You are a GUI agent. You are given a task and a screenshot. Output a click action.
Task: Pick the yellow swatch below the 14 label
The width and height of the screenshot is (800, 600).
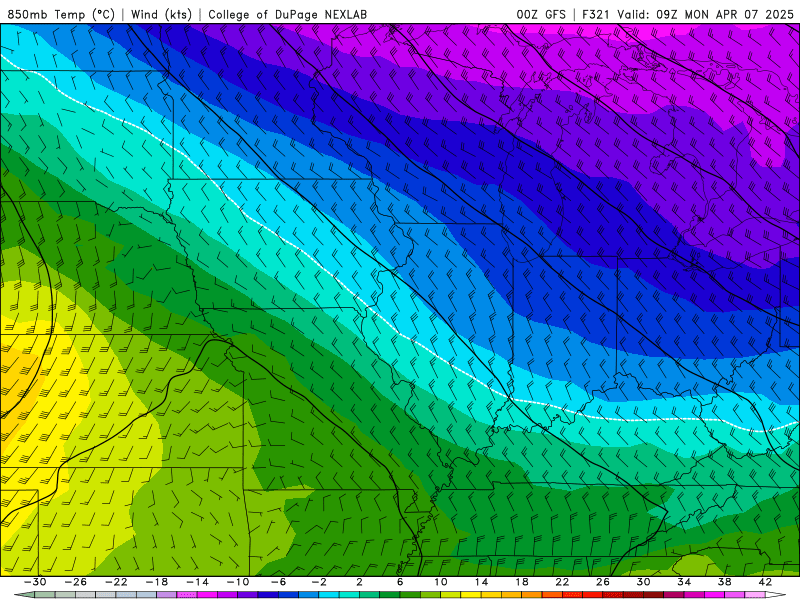pos(471,595)
